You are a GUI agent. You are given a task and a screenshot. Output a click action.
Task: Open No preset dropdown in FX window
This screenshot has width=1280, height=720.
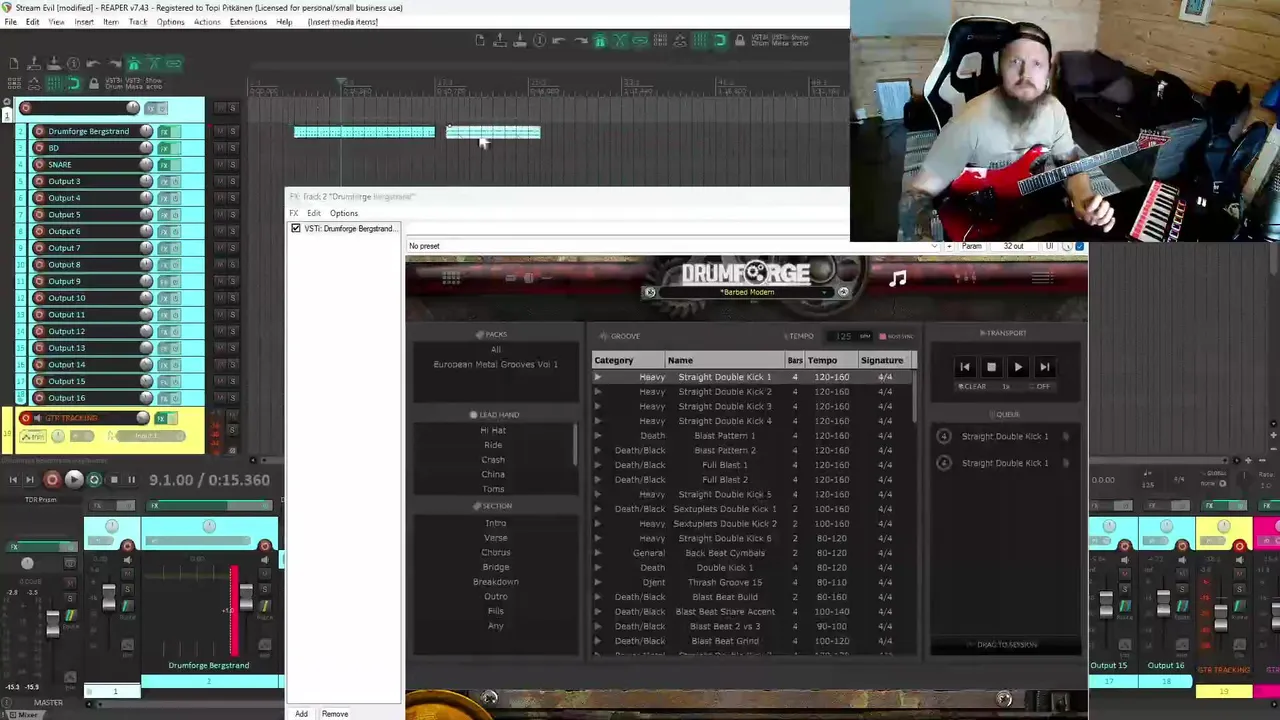[673, 246]
